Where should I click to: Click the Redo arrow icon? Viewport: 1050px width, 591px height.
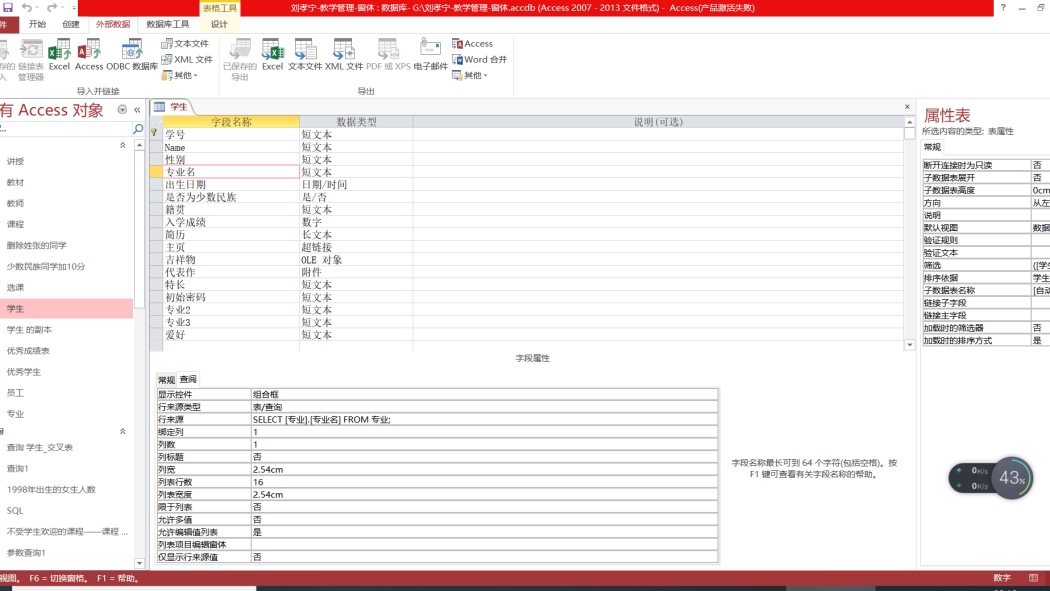pos(52,7)
